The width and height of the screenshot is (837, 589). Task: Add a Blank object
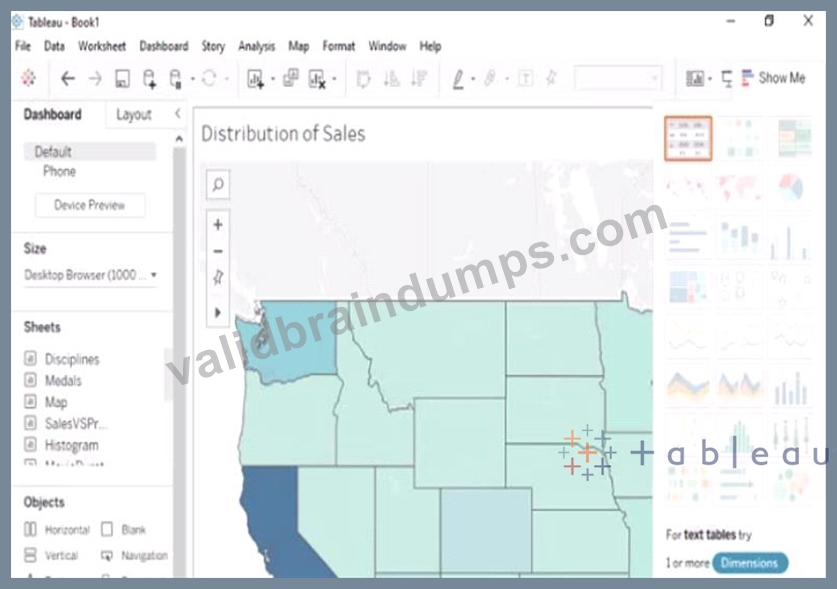(x=124, y=529)
